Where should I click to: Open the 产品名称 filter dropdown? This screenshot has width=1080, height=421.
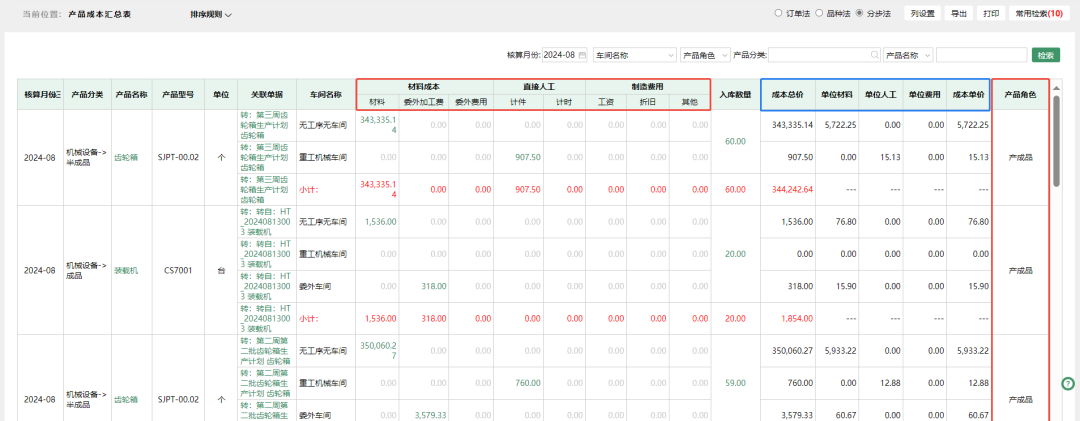(x=908, y=55)
